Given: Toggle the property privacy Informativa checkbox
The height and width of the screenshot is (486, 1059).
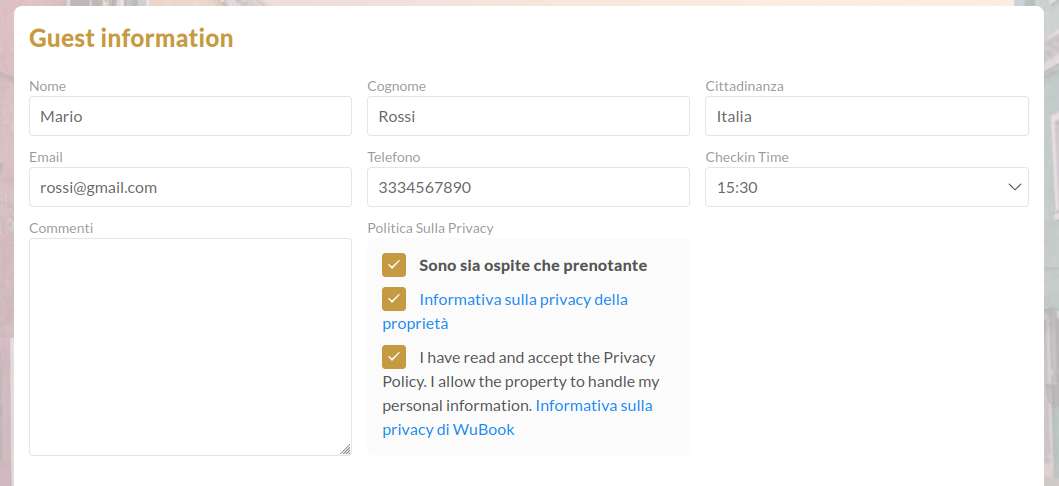Looking at the screenshot, I should click(x=394, y=299).
